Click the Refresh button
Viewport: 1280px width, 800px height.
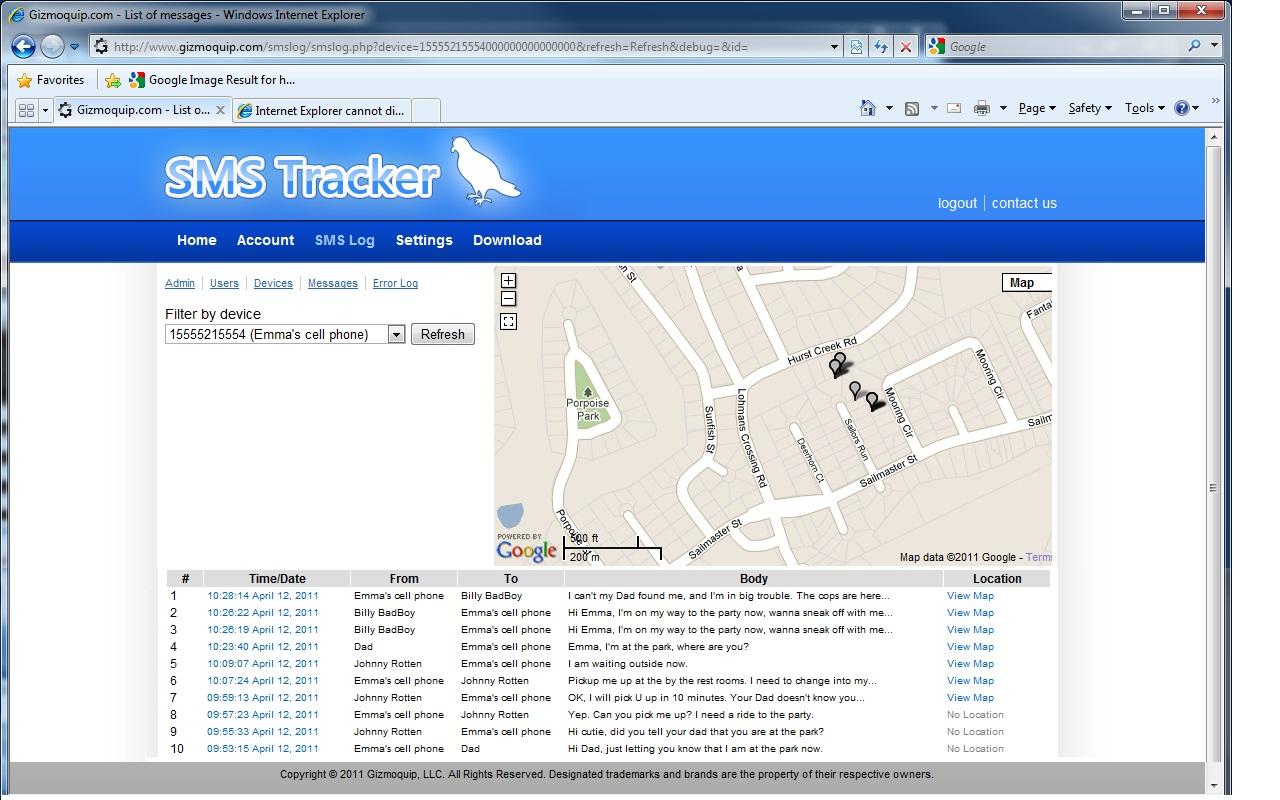pyautogui.click(x=442, y=334)
